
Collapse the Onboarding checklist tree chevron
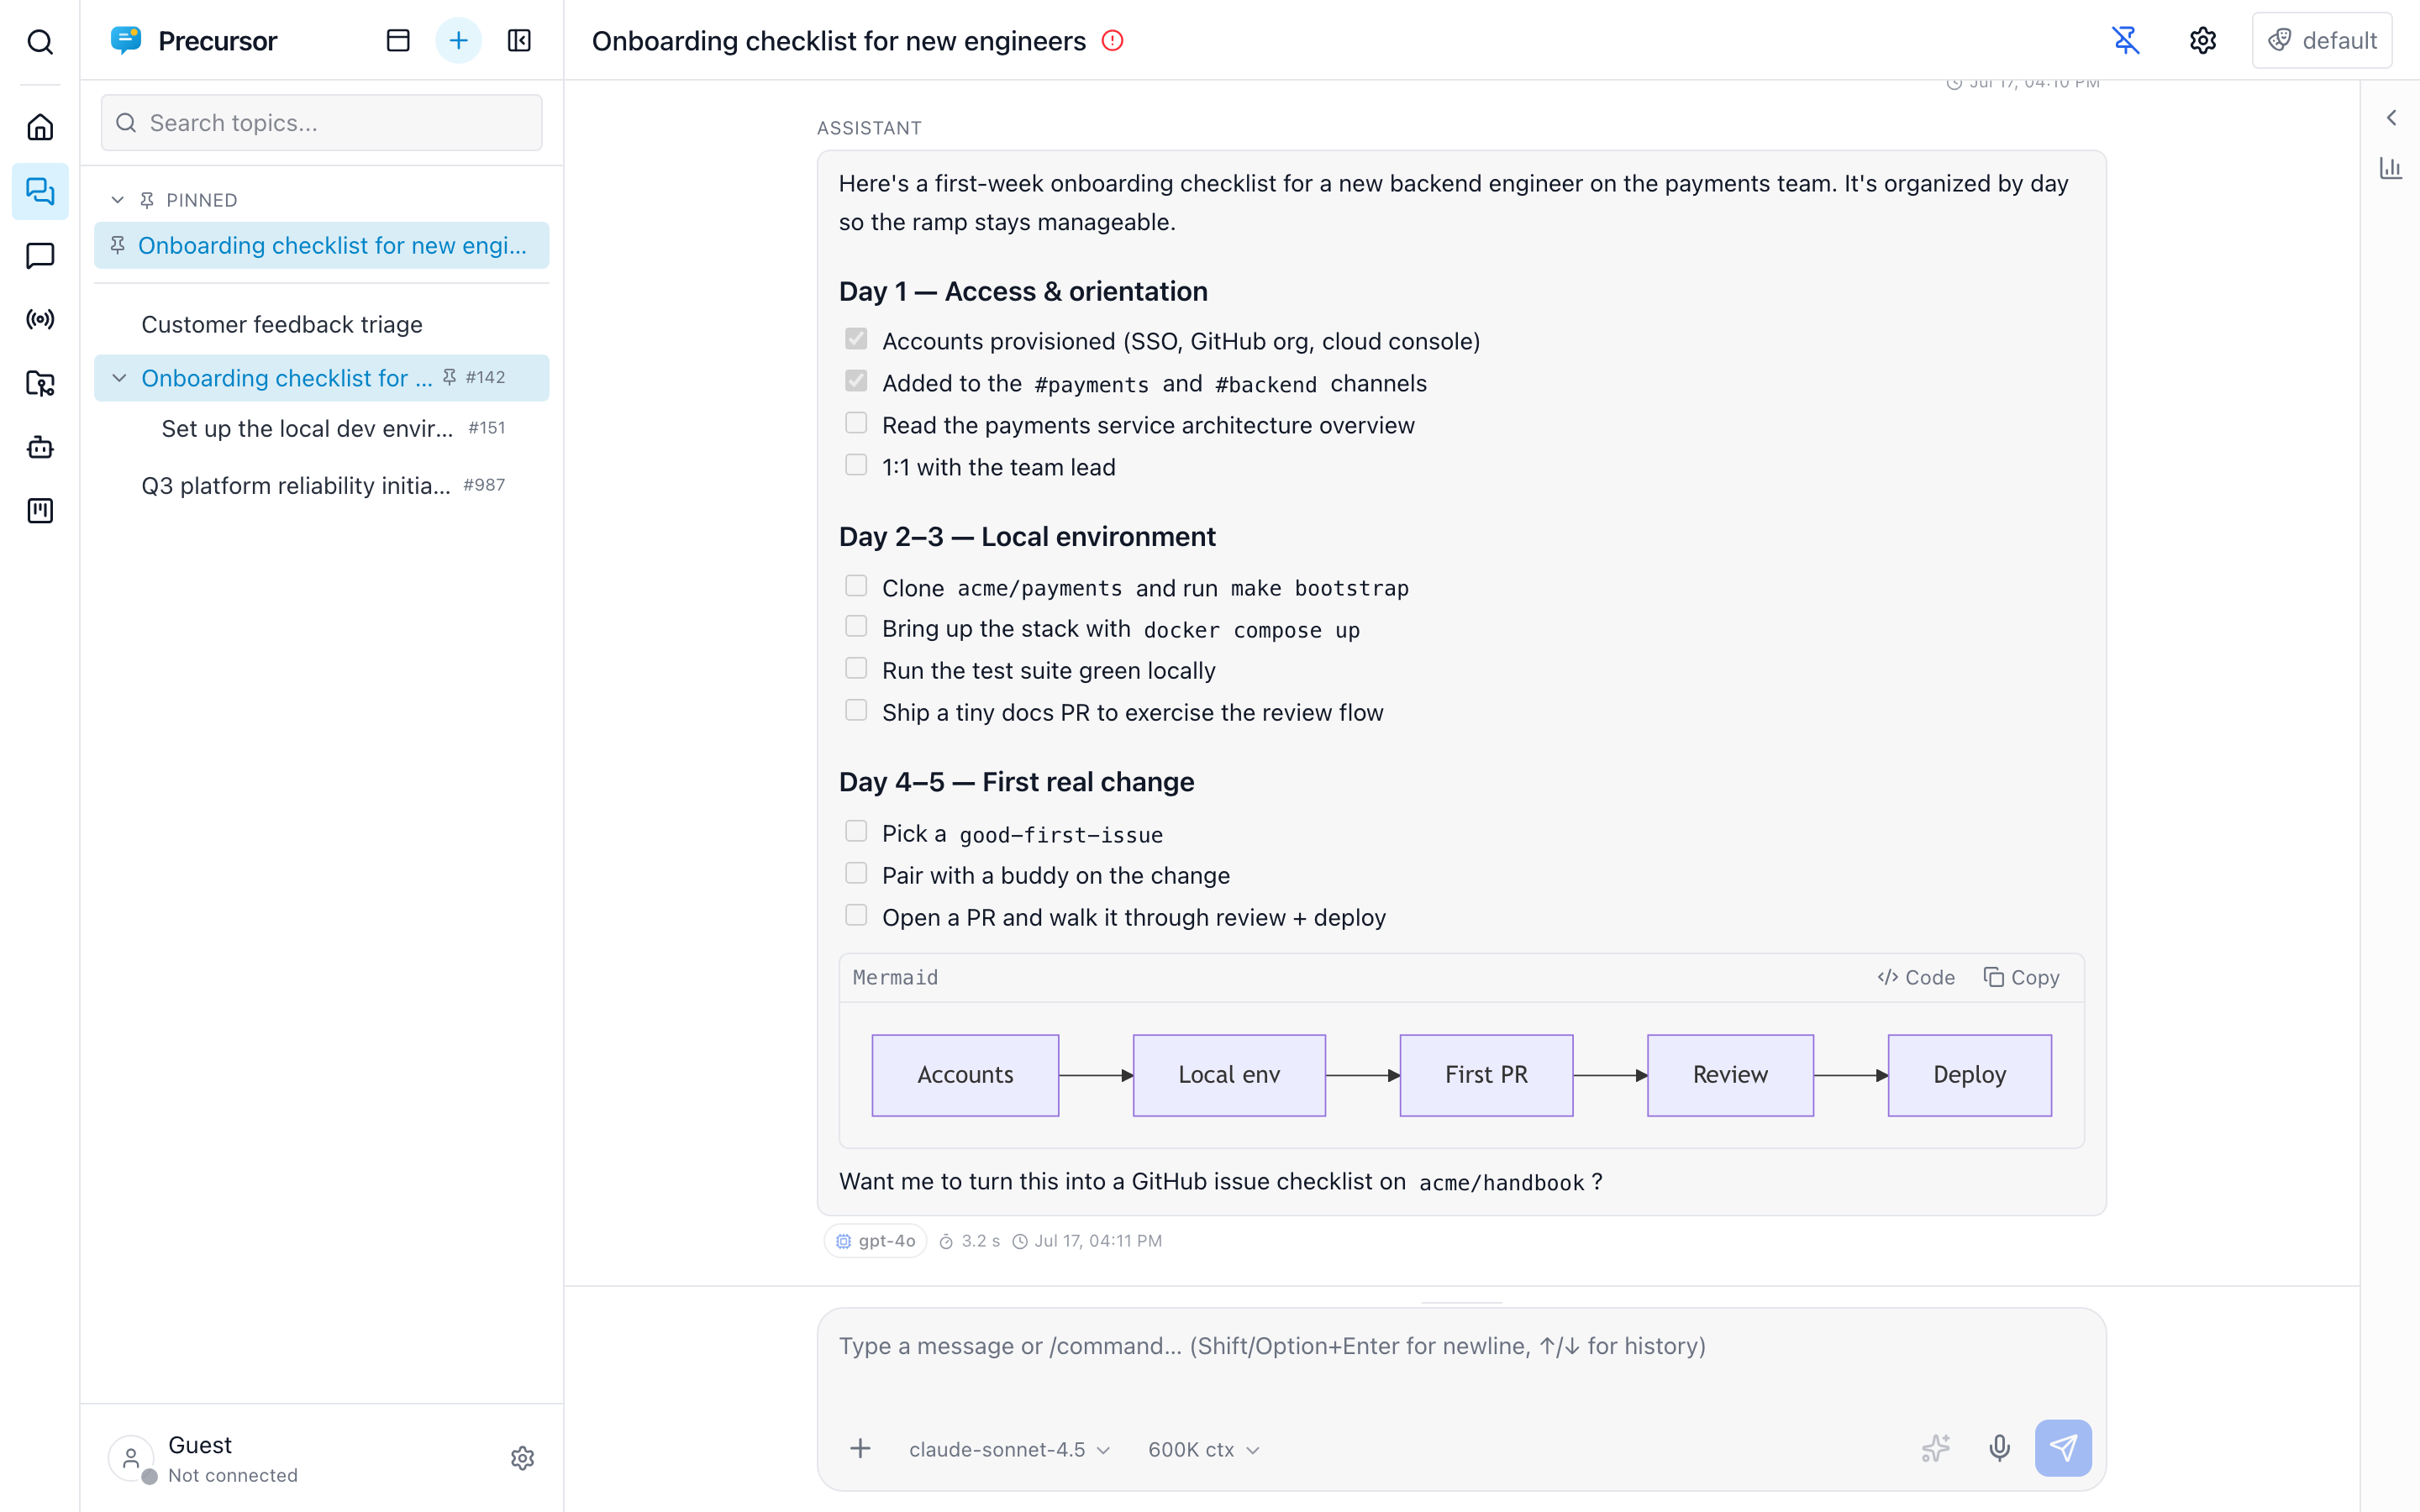(119, 378)
